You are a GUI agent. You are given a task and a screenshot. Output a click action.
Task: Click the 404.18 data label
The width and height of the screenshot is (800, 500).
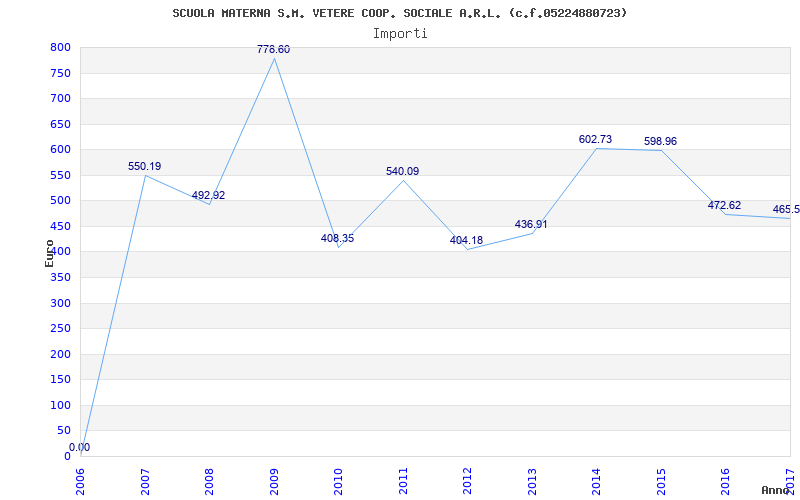point(466,240)
